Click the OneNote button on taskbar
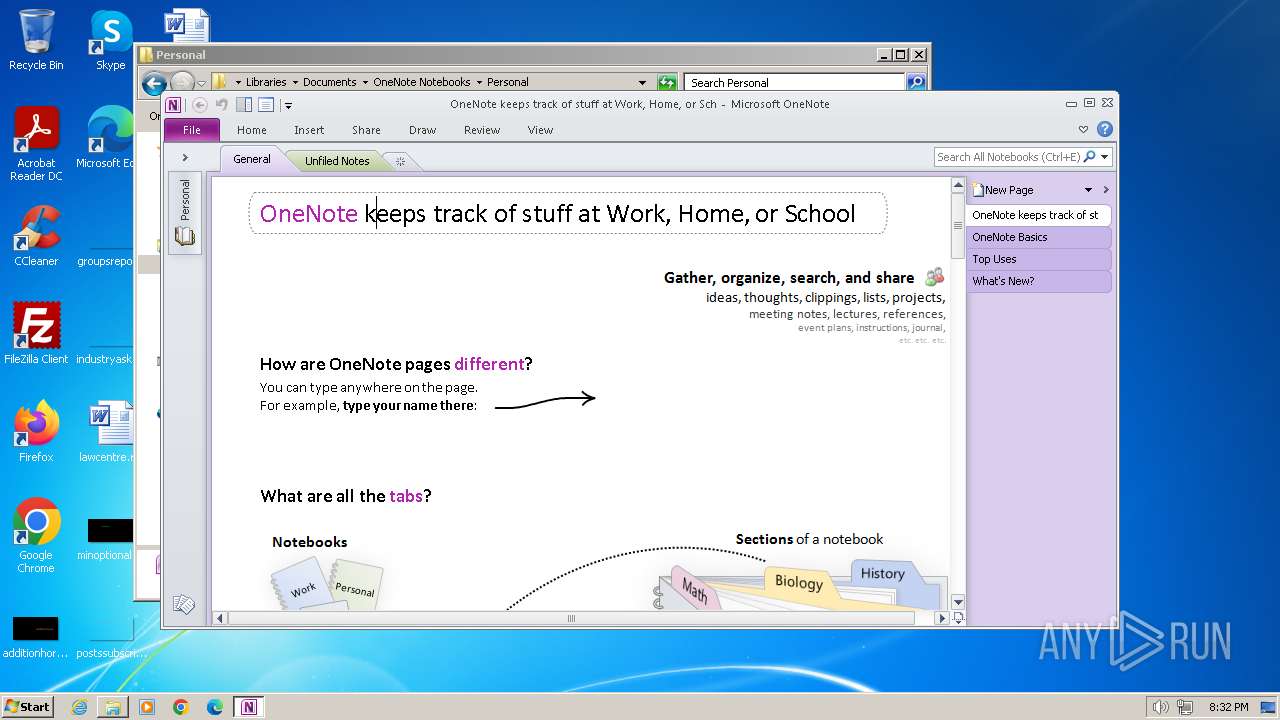This screenshot has width=1280, height=720. (248, 707)
